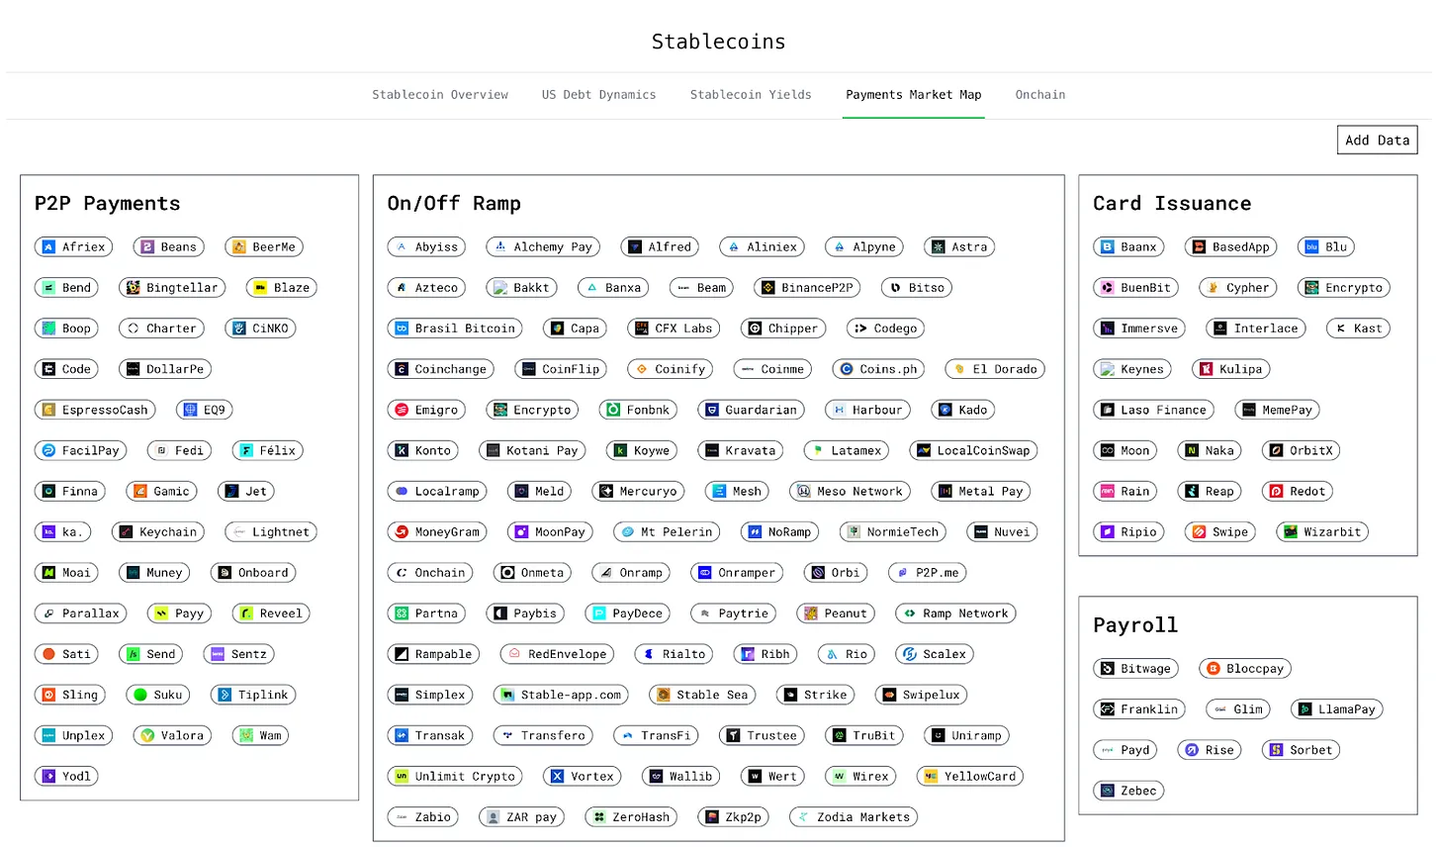Click the Strike logo icon
Image resolution: width=1440 pixels, height=847 pixels.
[790, 695]
